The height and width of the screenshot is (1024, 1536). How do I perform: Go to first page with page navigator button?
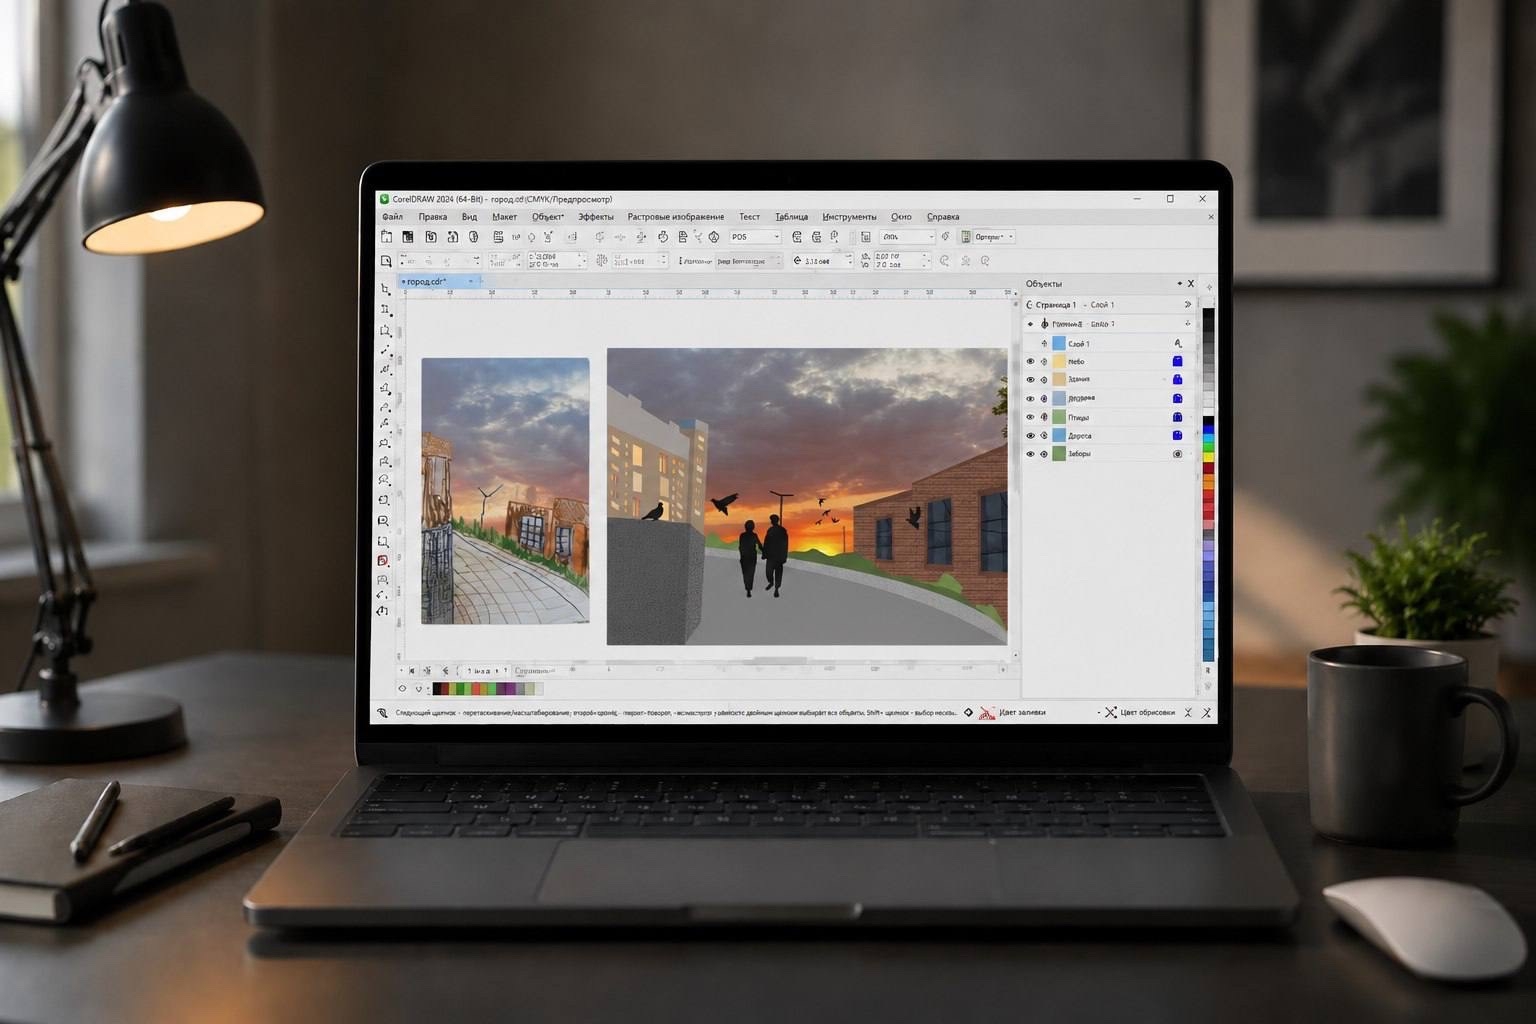(x=412, y=671)
